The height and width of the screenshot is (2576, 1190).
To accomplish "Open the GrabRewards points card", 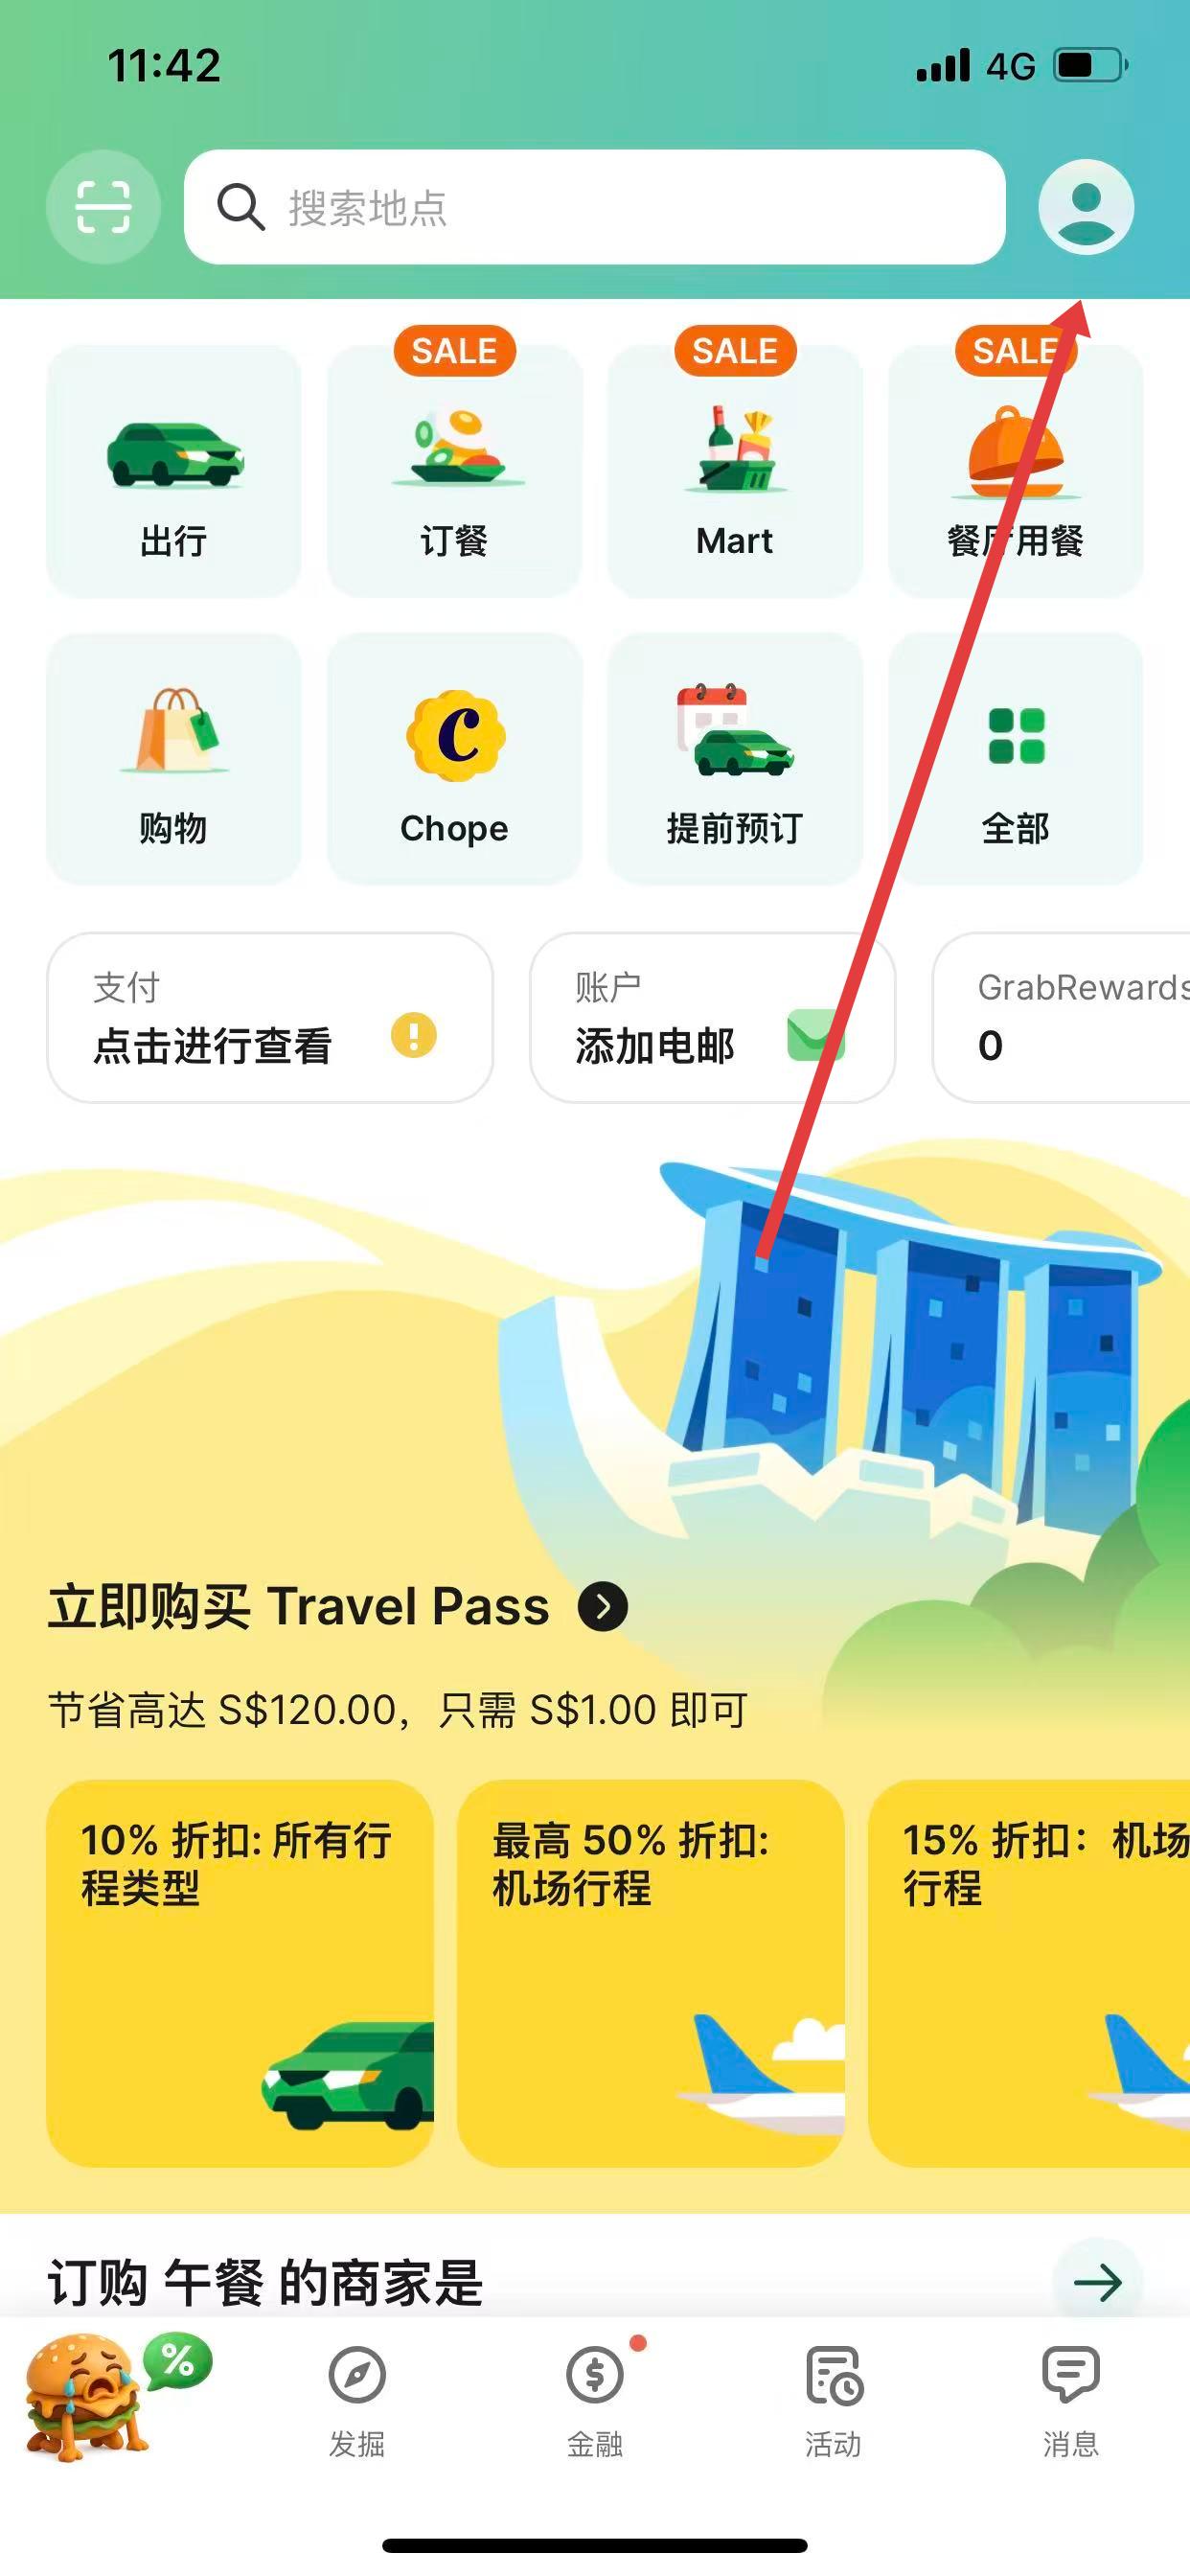I will [1061, 1018].
